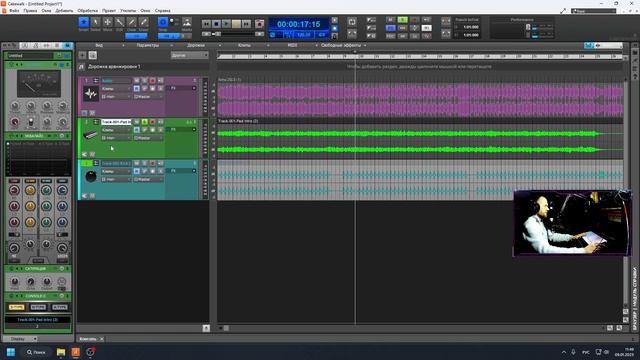Click the Add track plus button
The width and height of the screenshot is (640, 360).
[x=82, y=55]
